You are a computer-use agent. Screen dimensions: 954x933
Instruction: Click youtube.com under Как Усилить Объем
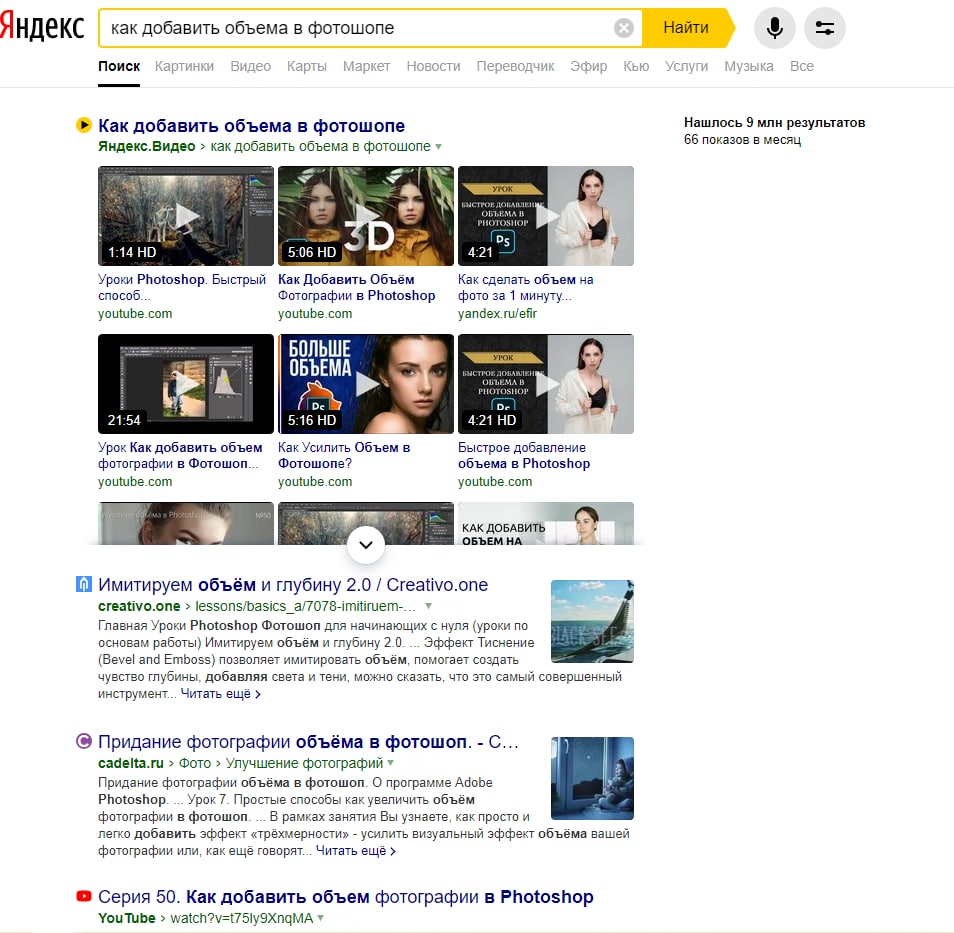pyautogui.click(x=315, y=482)
